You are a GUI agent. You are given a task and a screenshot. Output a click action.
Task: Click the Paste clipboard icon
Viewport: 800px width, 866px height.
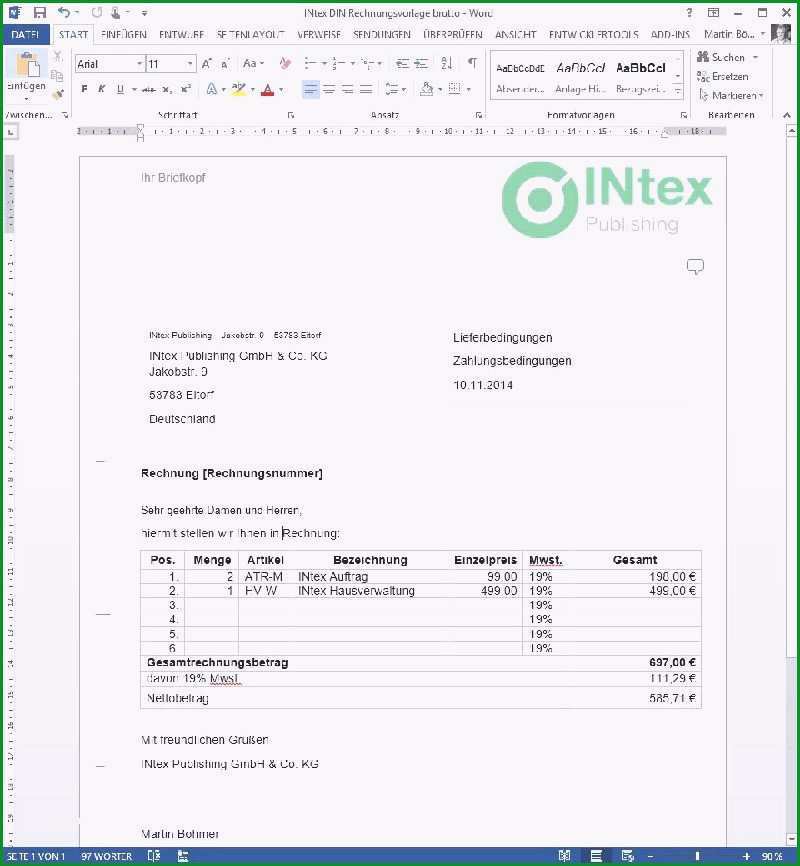(27, 65)
